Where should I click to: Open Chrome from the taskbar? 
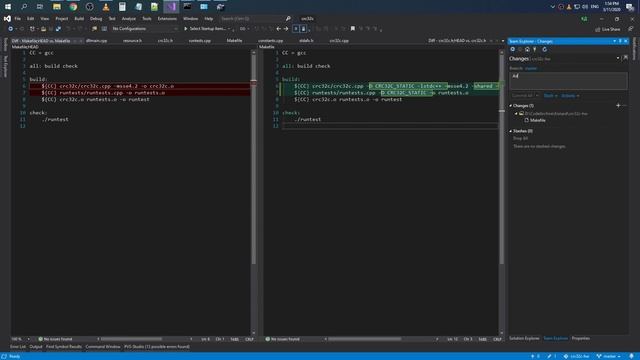[x=73, y=7]
